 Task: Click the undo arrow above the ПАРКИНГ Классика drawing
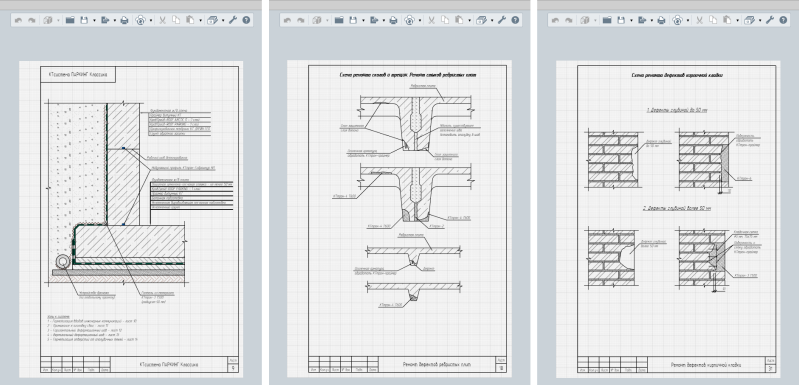pos(18,20)
